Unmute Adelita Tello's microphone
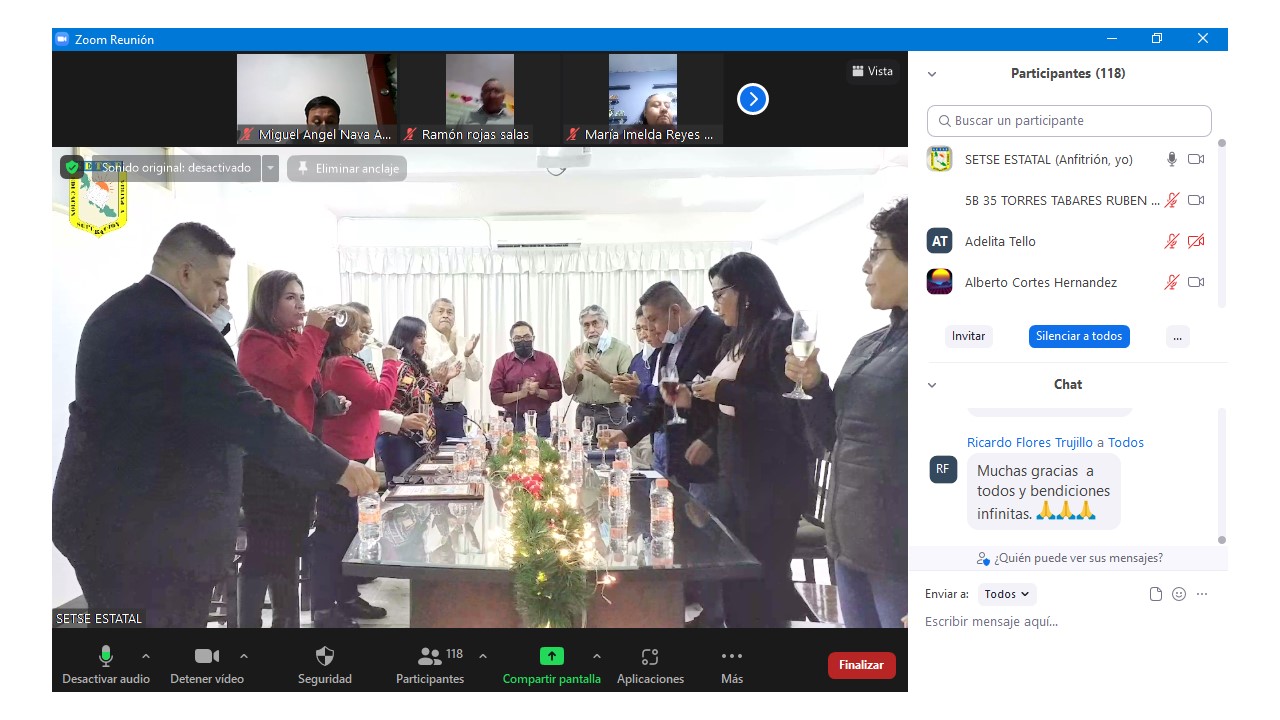The image size is (1280, 720). (1171, 241)
